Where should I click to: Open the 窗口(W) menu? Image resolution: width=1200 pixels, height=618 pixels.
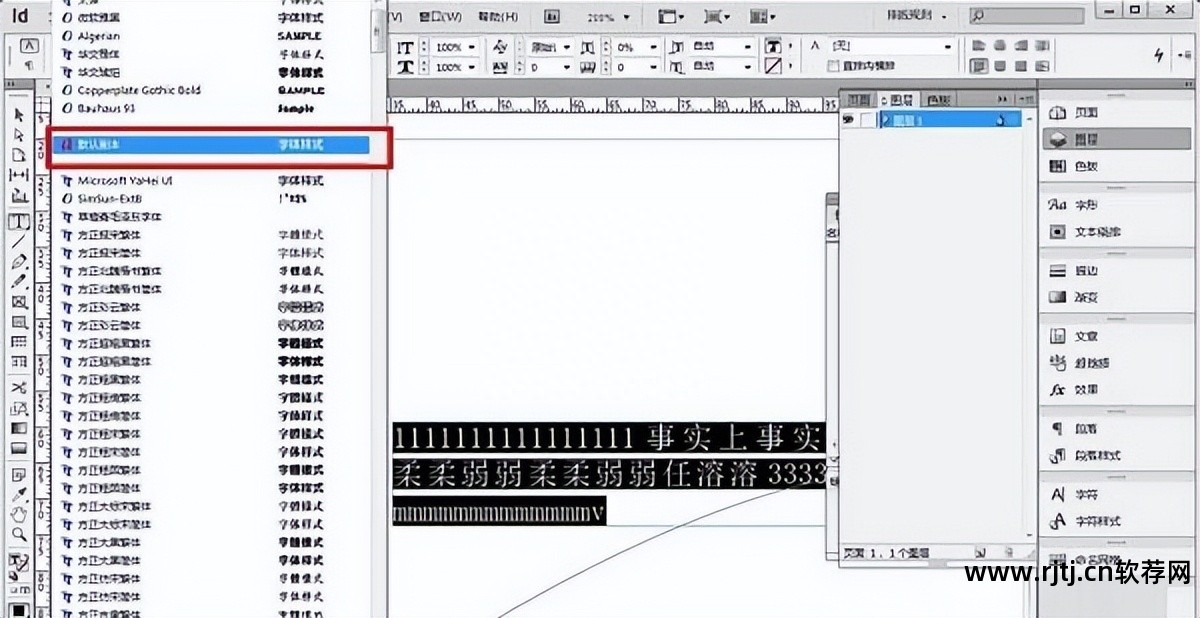click(440, 16)
